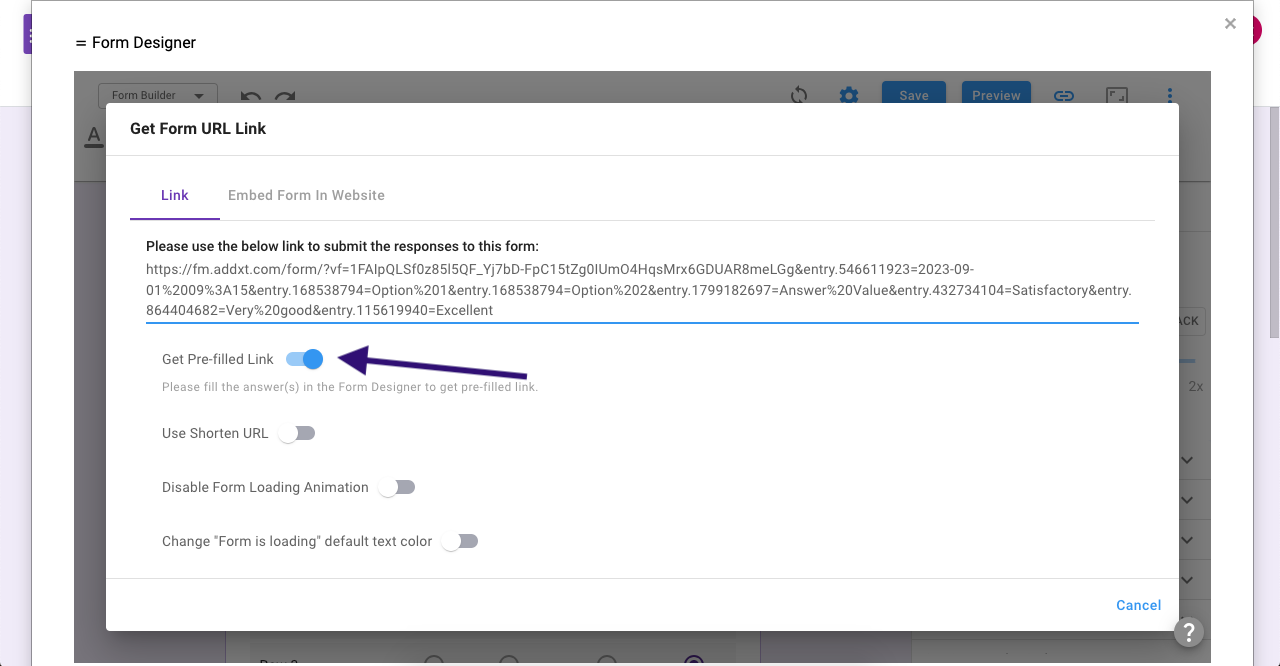Click Cancel in the URL dialog
Viewport: 1280px width, 666px height.
click(x=1139, y=605)
